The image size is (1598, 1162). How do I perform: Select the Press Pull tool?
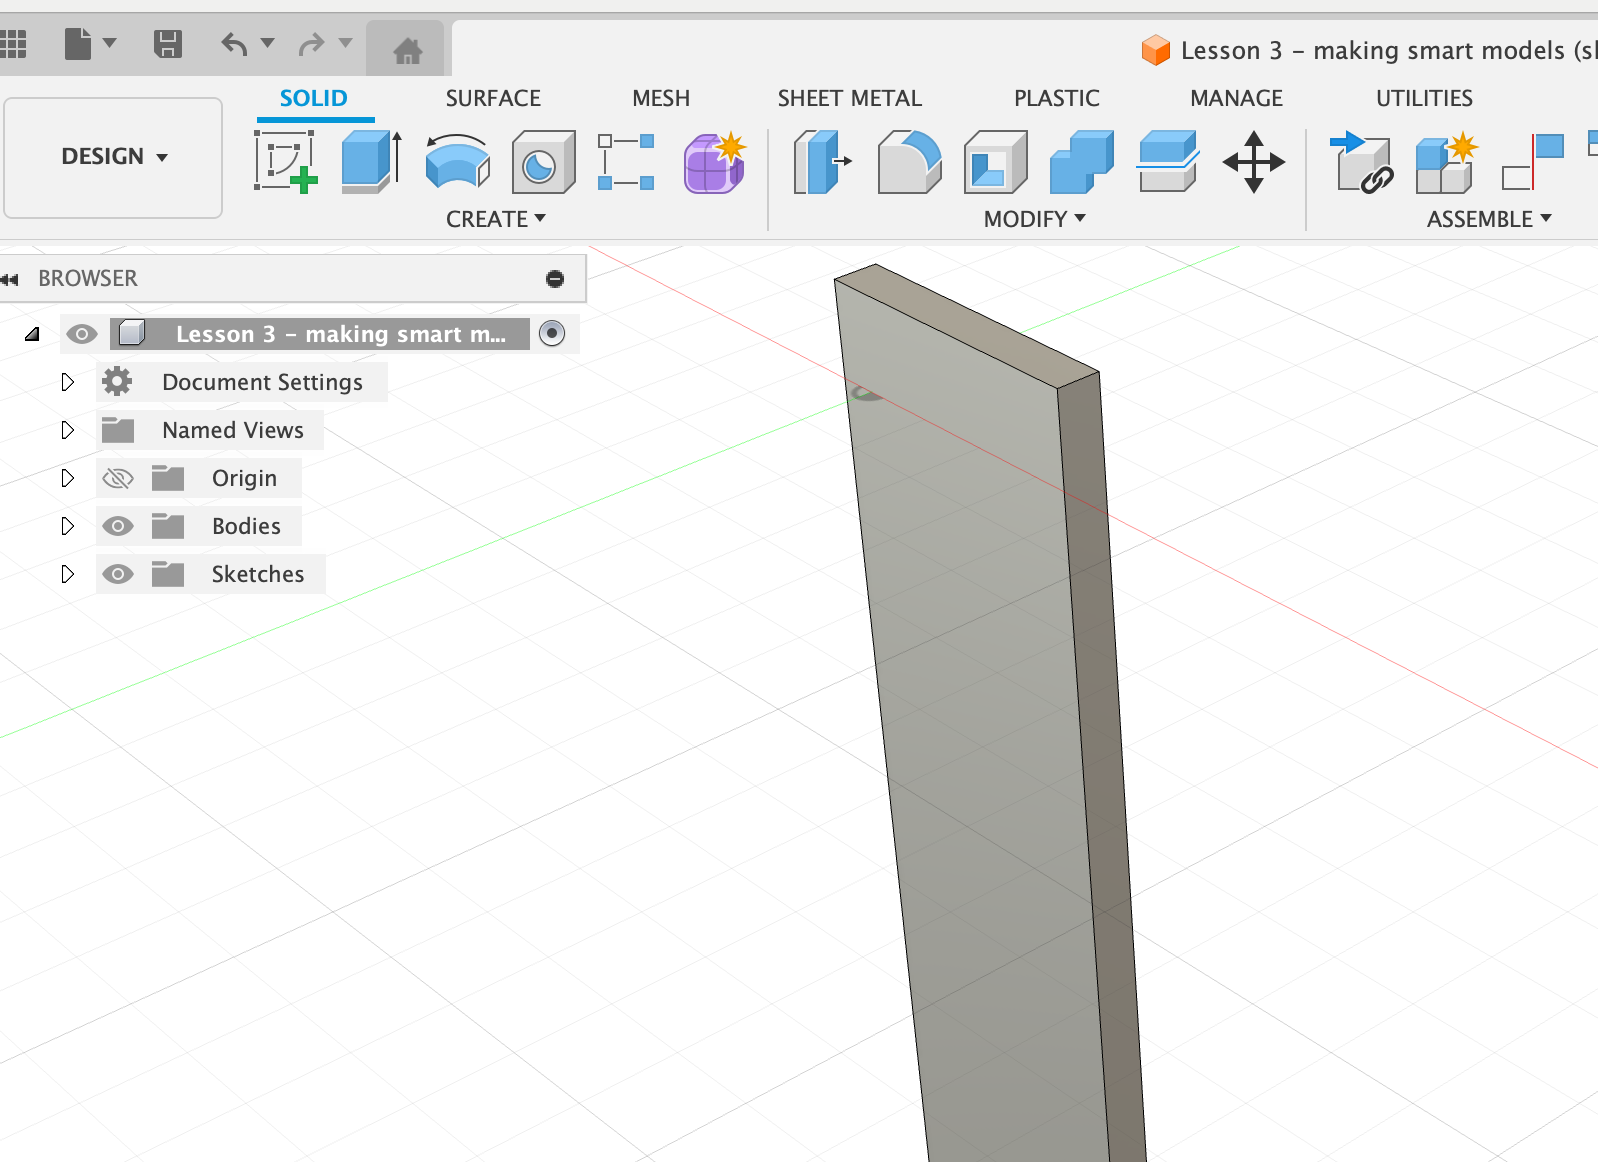[821, 161]
